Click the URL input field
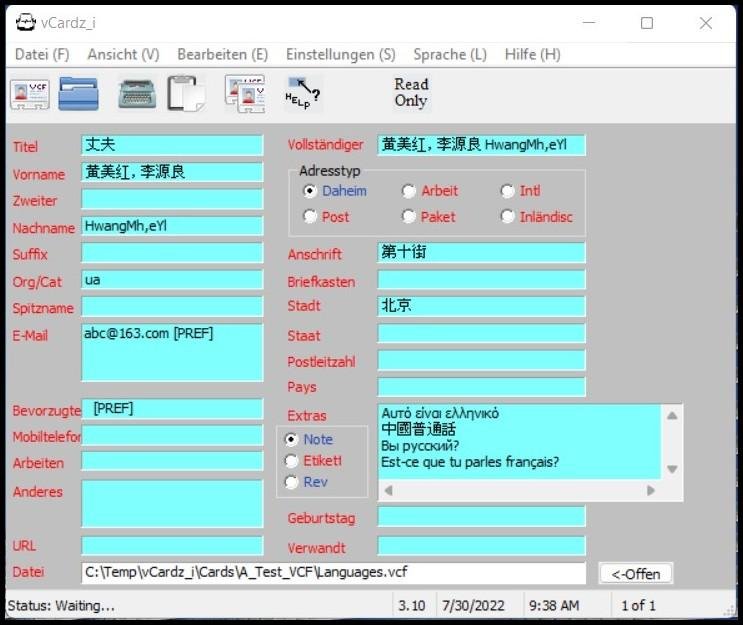The width and height of the screenshot is (743, 625). point(172,546)
